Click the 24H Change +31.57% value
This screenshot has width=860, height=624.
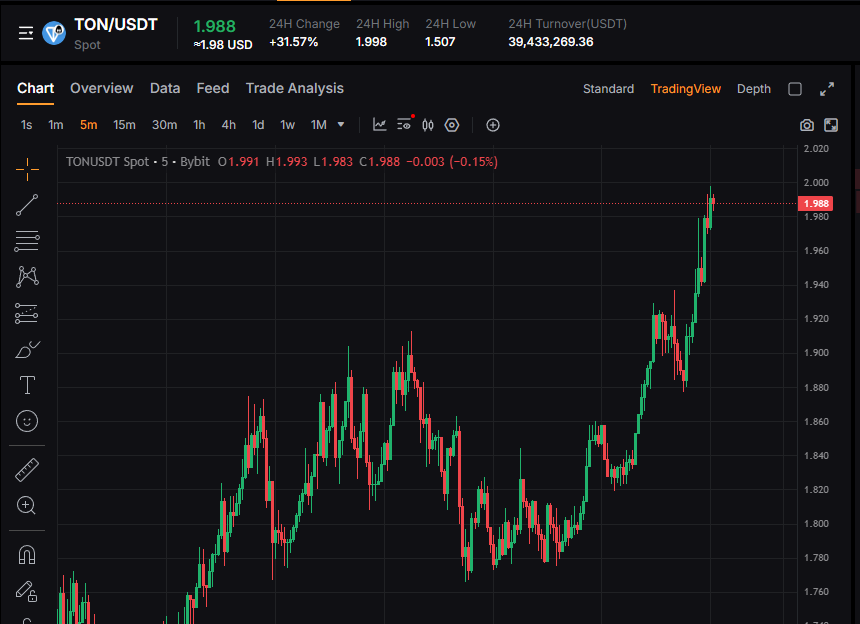point(293,42)
